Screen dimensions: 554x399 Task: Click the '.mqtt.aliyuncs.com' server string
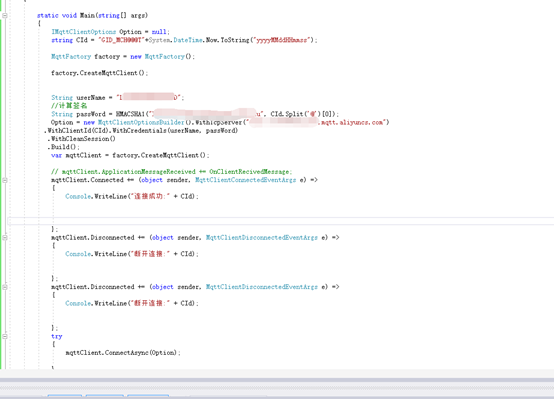pyautogui.click(x=352, y=122)
